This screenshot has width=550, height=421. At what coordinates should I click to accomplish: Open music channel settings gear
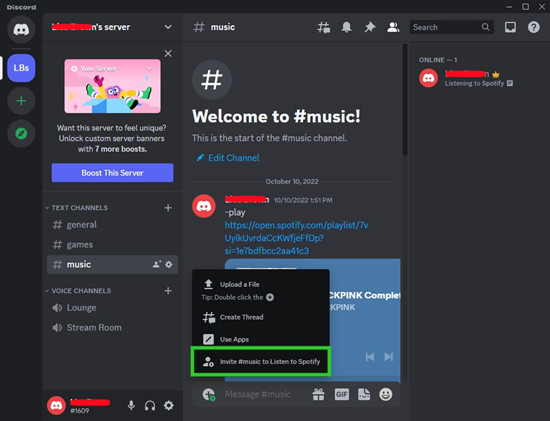169,264
